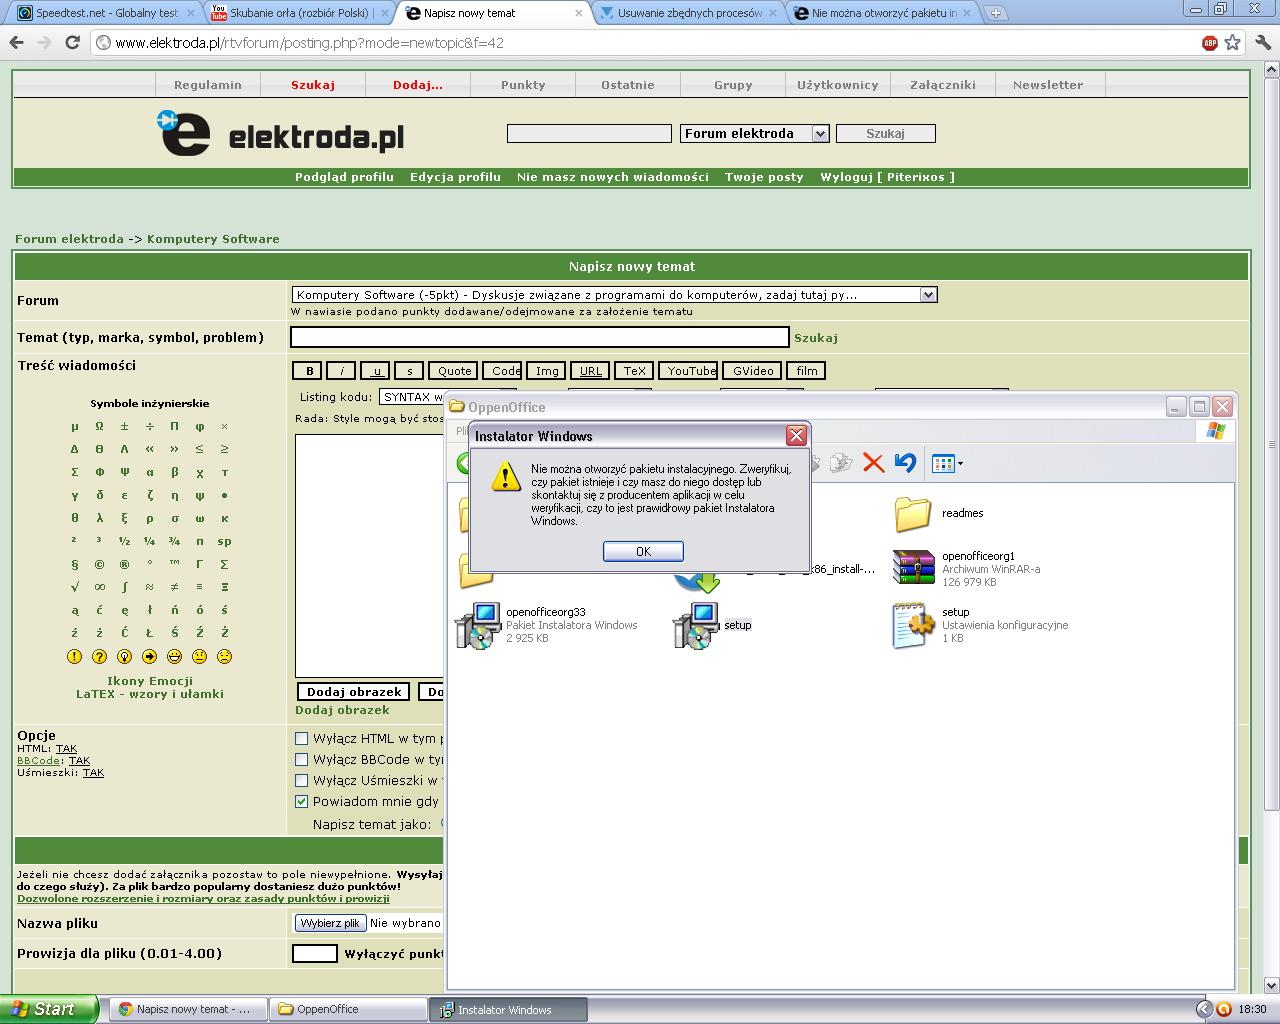The image size is (1280, 1024).
Task: Switch to the 'Skubanie orła' YouTube tab
Action: [298, 13]
